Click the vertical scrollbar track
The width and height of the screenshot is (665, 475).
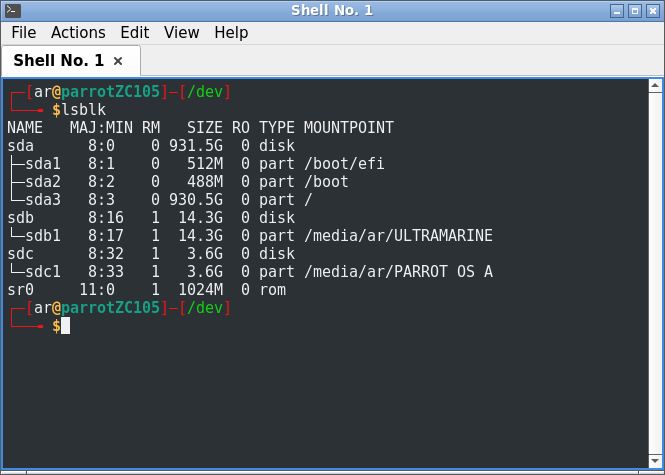coord(655,273)
